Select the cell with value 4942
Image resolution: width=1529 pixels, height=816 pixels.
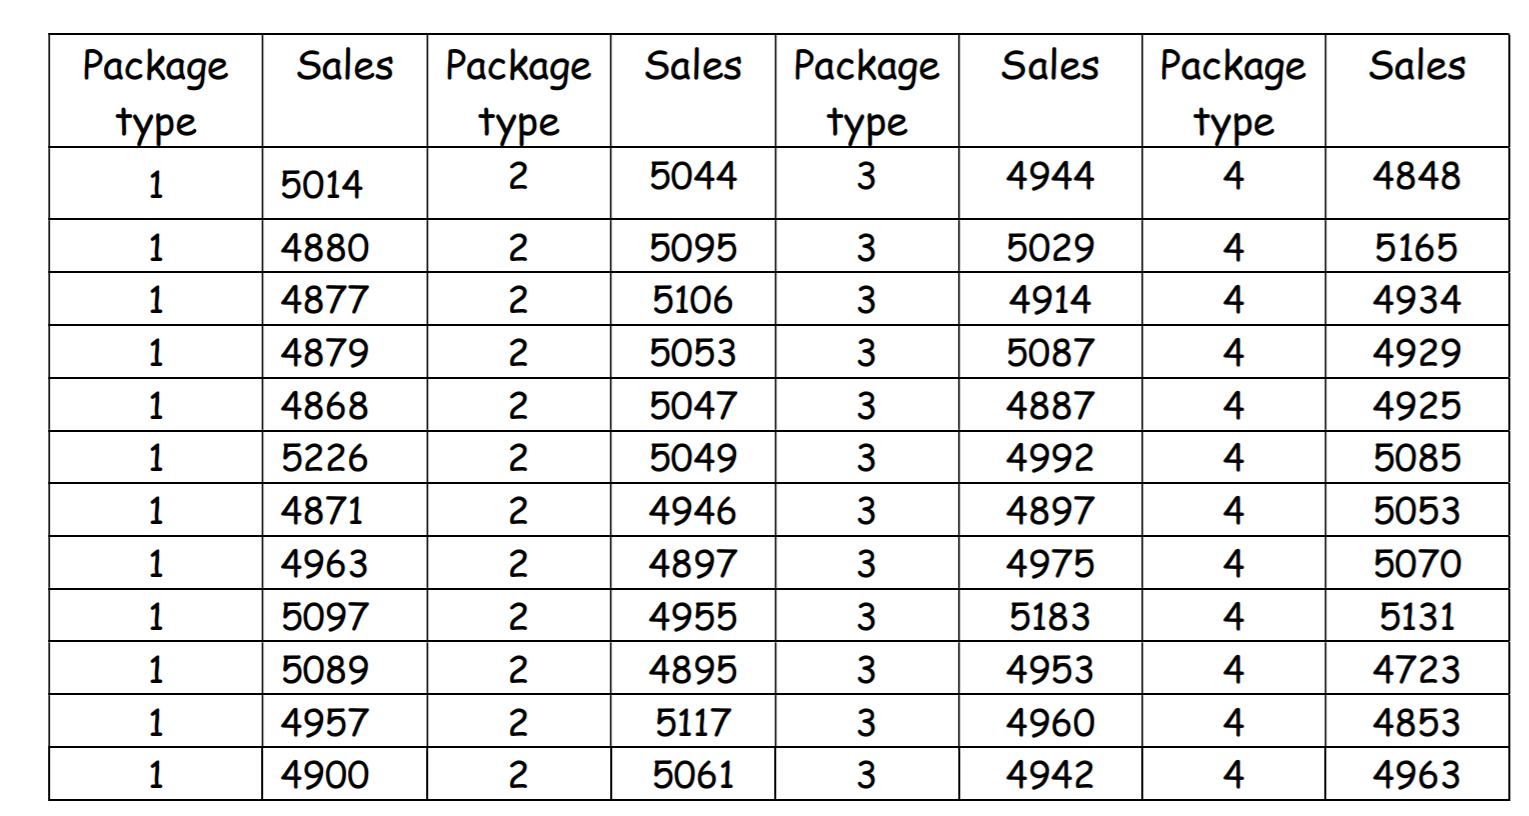1049,775
